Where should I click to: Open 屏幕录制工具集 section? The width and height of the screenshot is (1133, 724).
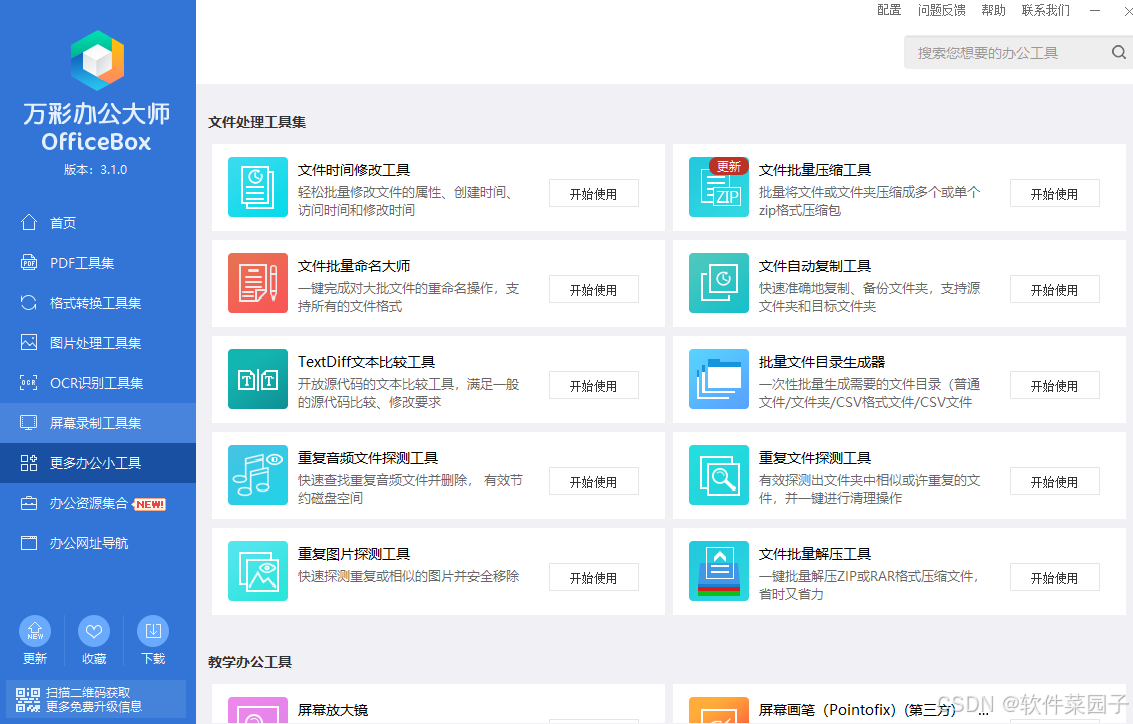point(98,423)
